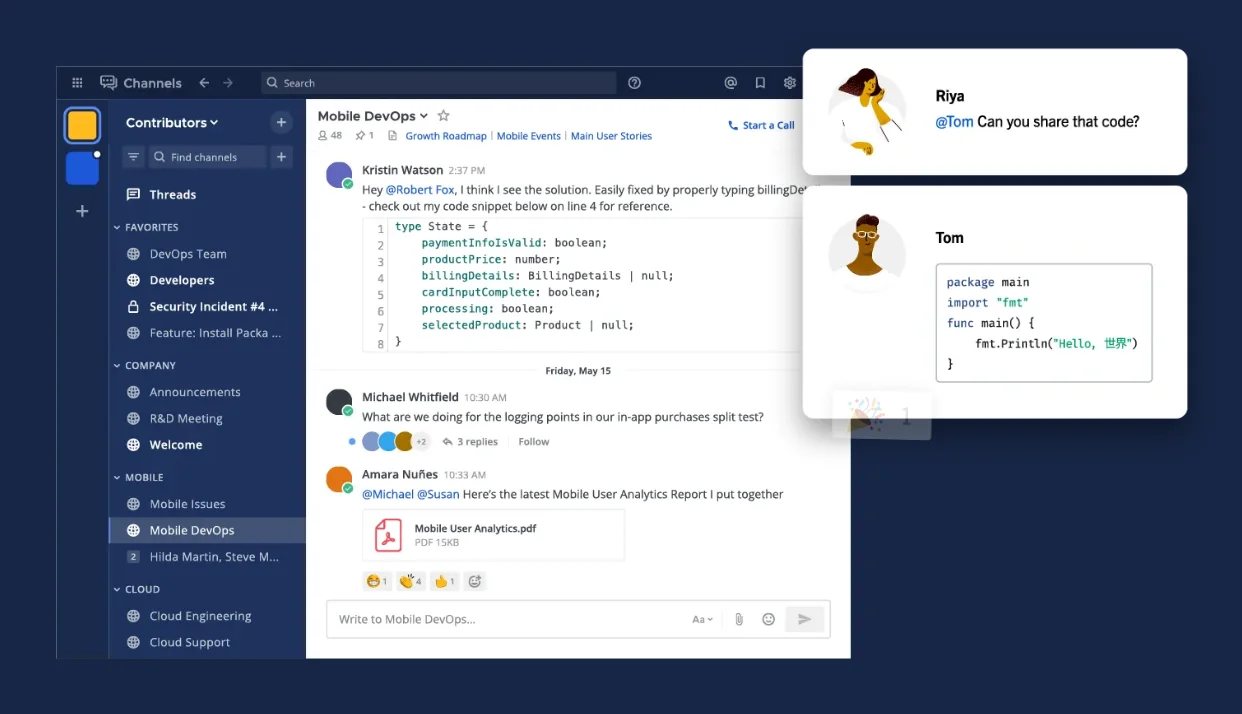1242x714 pixels.
Task: Open the Threads view
Action: [172, 195]
